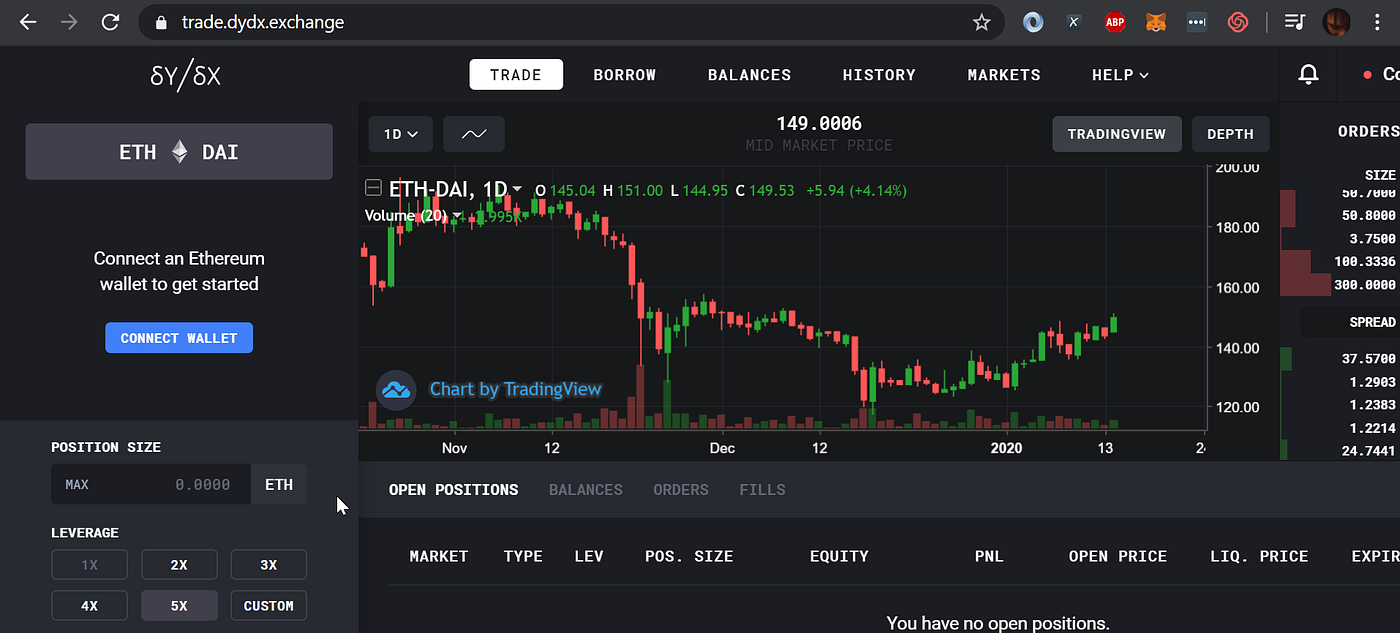1400x633 pixels.
Task: Select 3X leverage
Action: pos(268,565)
